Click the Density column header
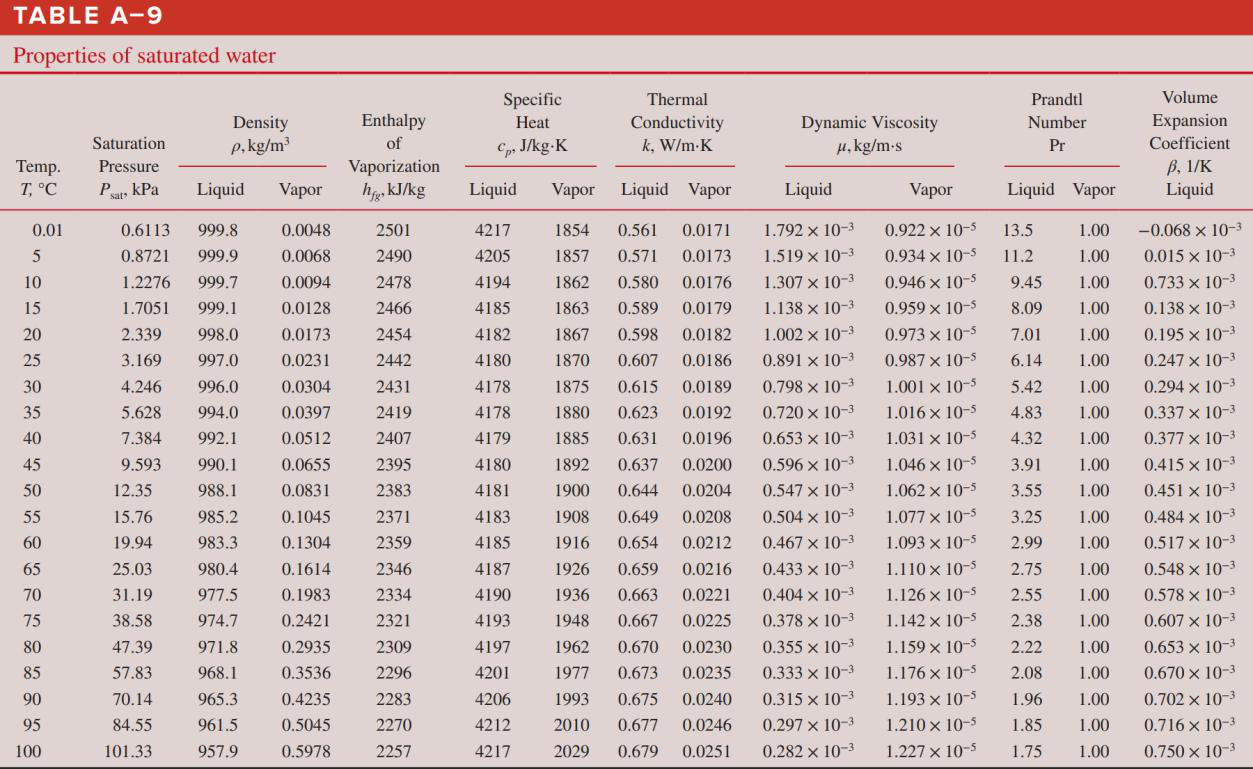This screenshot has height=769, width=1253. coord(260,133)
